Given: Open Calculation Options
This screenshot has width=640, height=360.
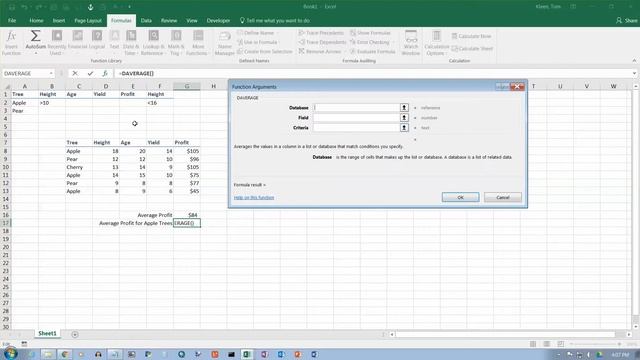Looking at the screenshot, I should (436, 42).
